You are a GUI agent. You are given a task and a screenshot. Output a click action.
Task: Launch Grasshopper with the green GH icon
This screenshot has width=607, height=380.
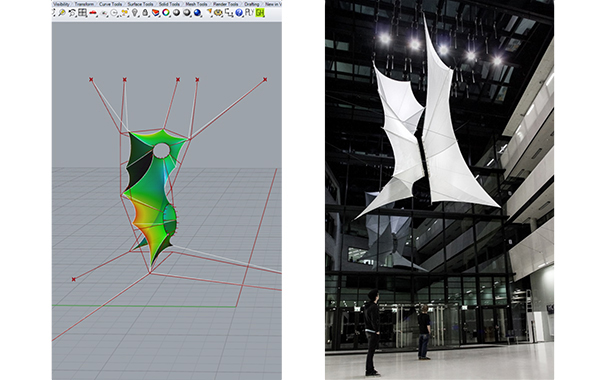pos(260,13)
